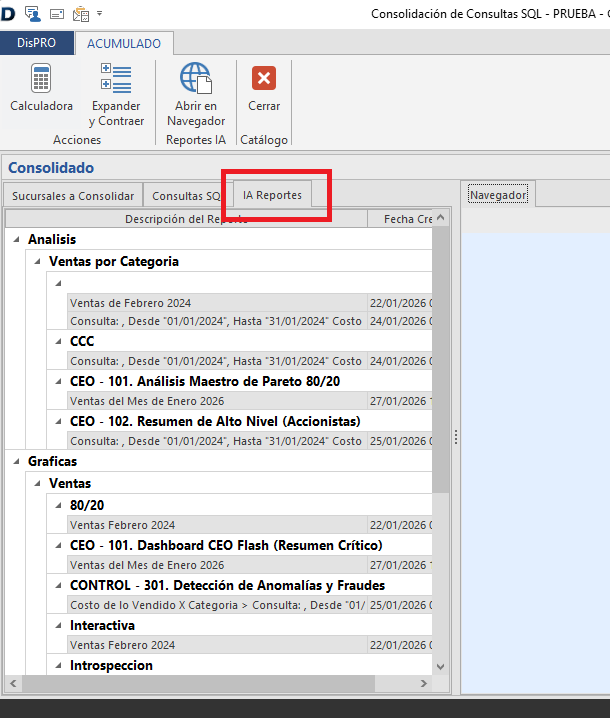Collapse the Ventas node under Graficas
The height and width of the screenshot is (718, 610).
38,484
